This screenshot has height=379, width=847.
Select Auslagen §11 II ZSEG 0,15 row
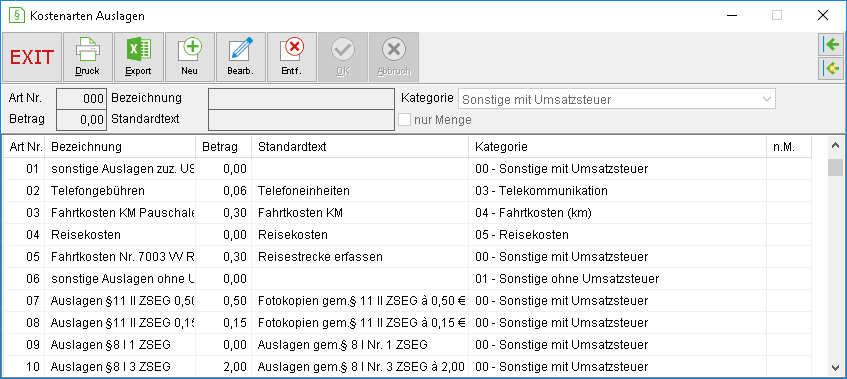[408, 323]
